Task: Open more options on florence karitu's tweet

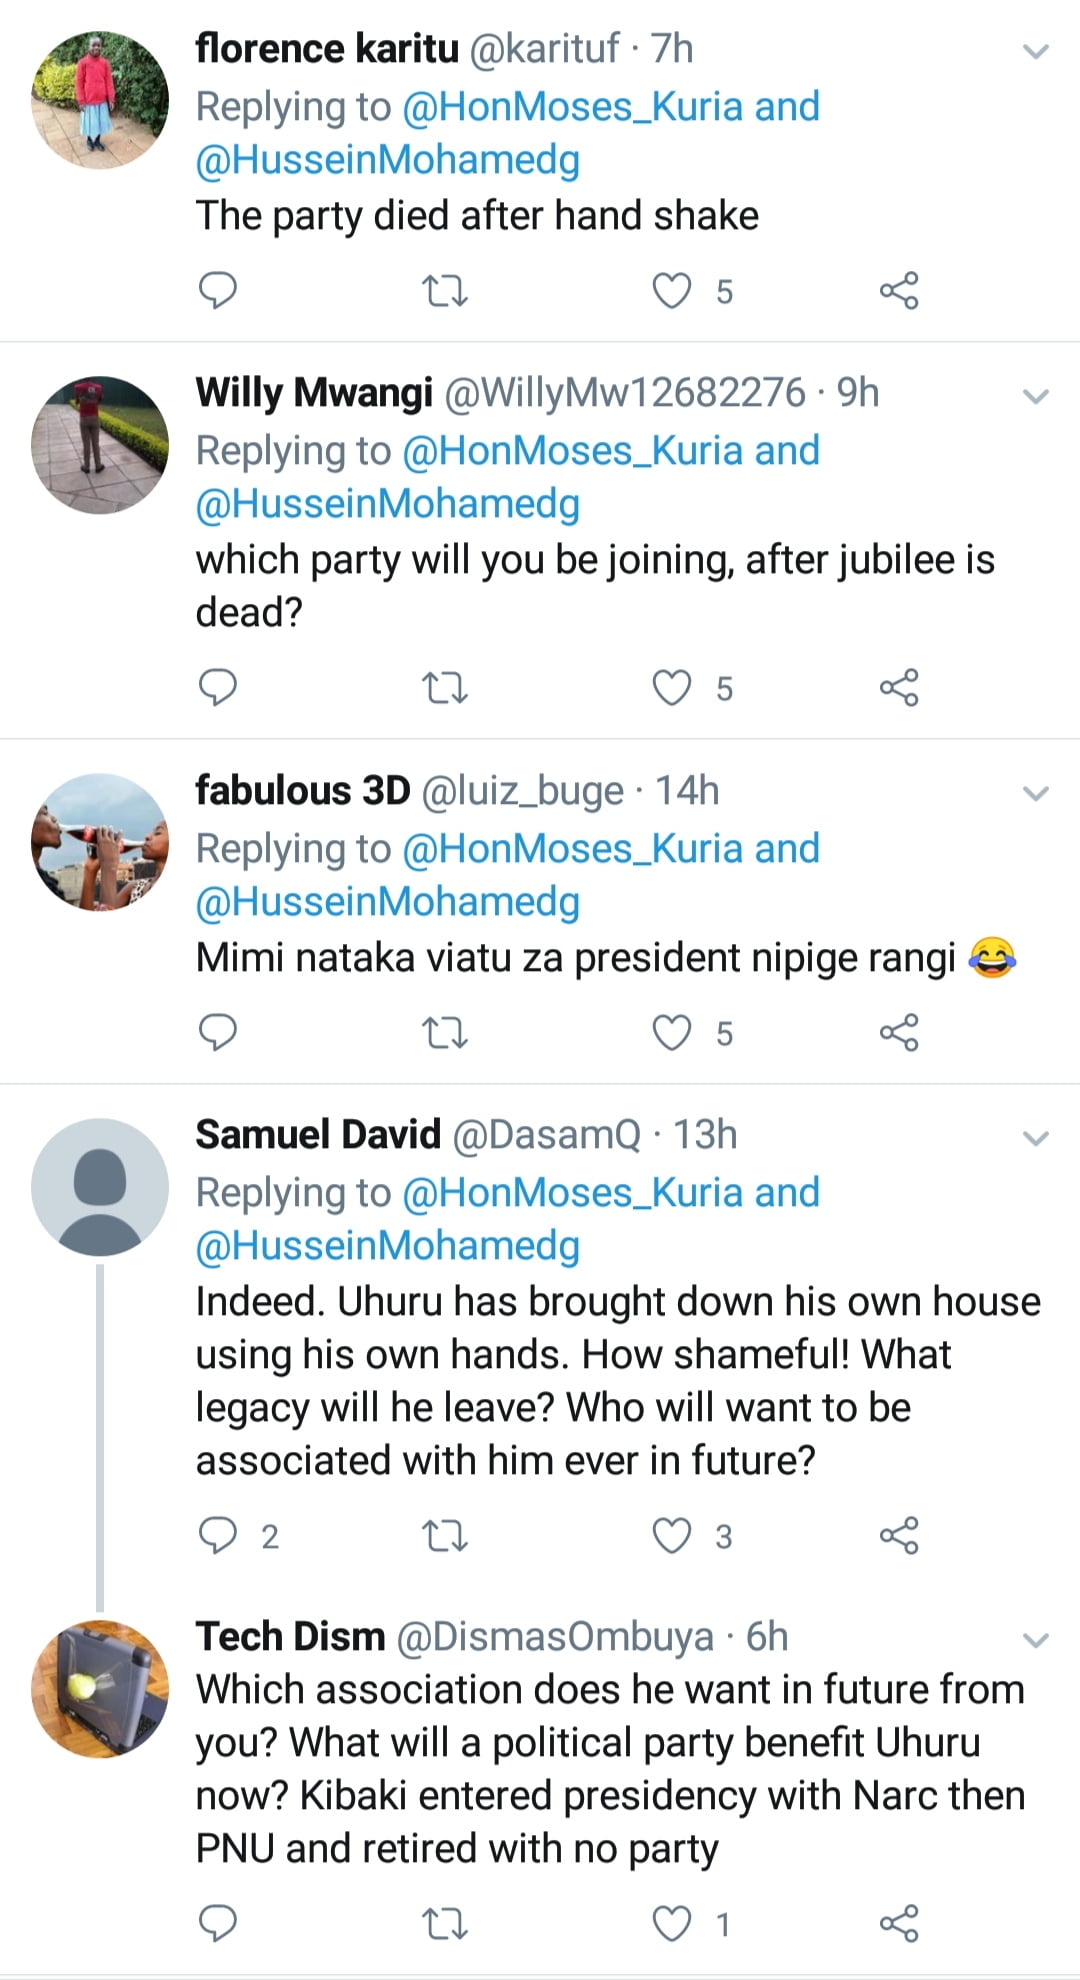Action: click(1036, 51)
